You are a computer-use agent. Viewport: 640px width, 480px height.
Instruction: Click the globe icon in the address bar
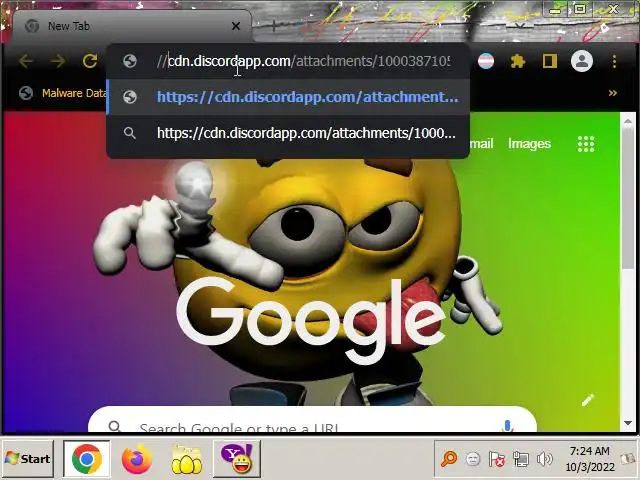click(x=130, y=61)
